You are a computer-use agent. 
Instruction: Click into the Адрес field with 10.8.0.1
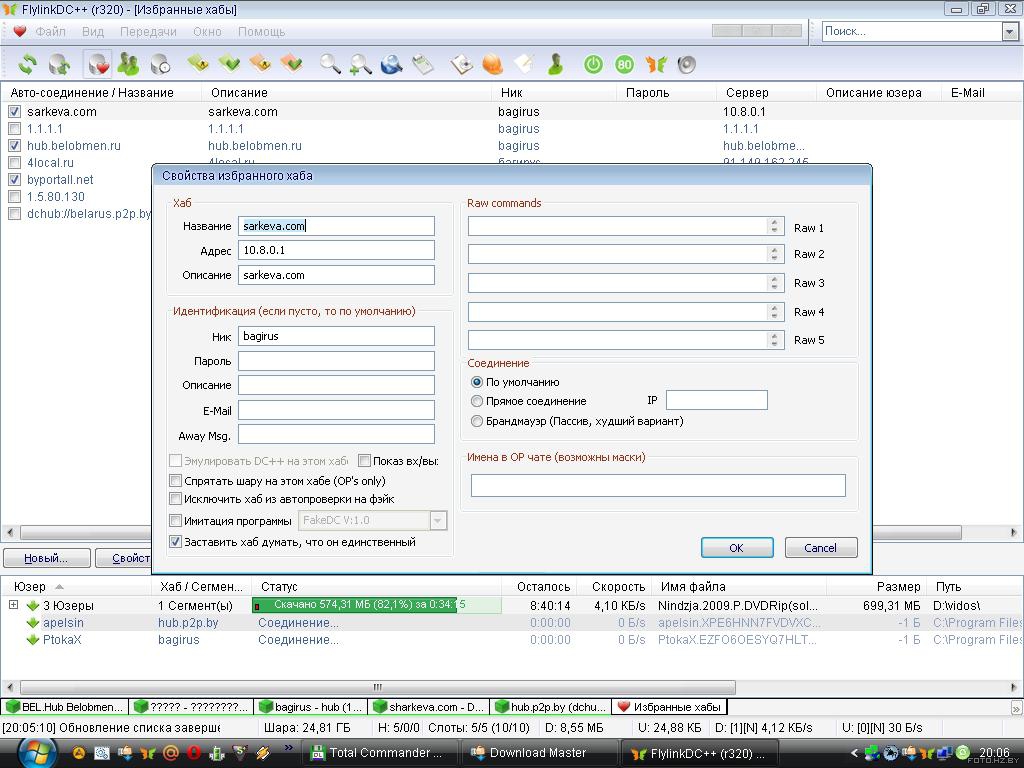[336, 250]
